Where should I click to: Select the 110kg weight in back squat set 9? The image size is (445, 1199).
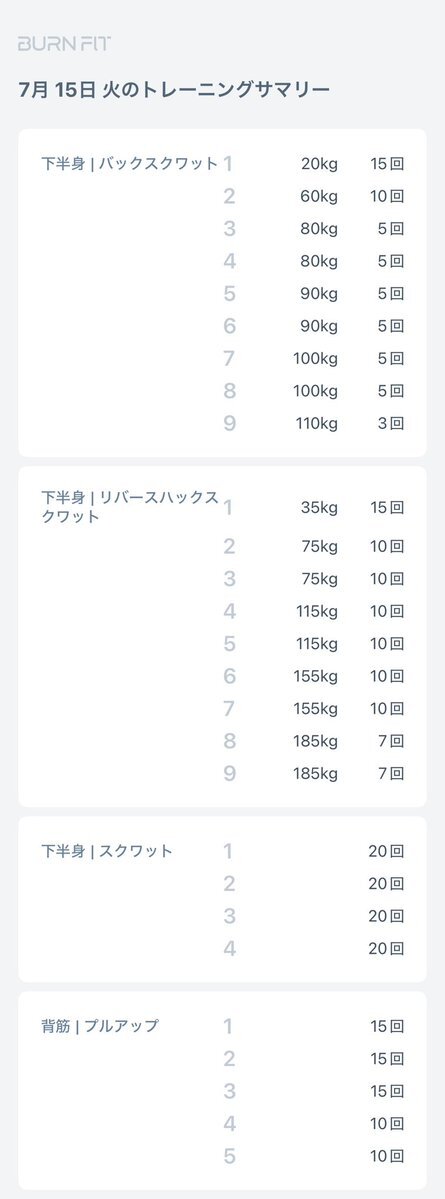pos(317,424)
